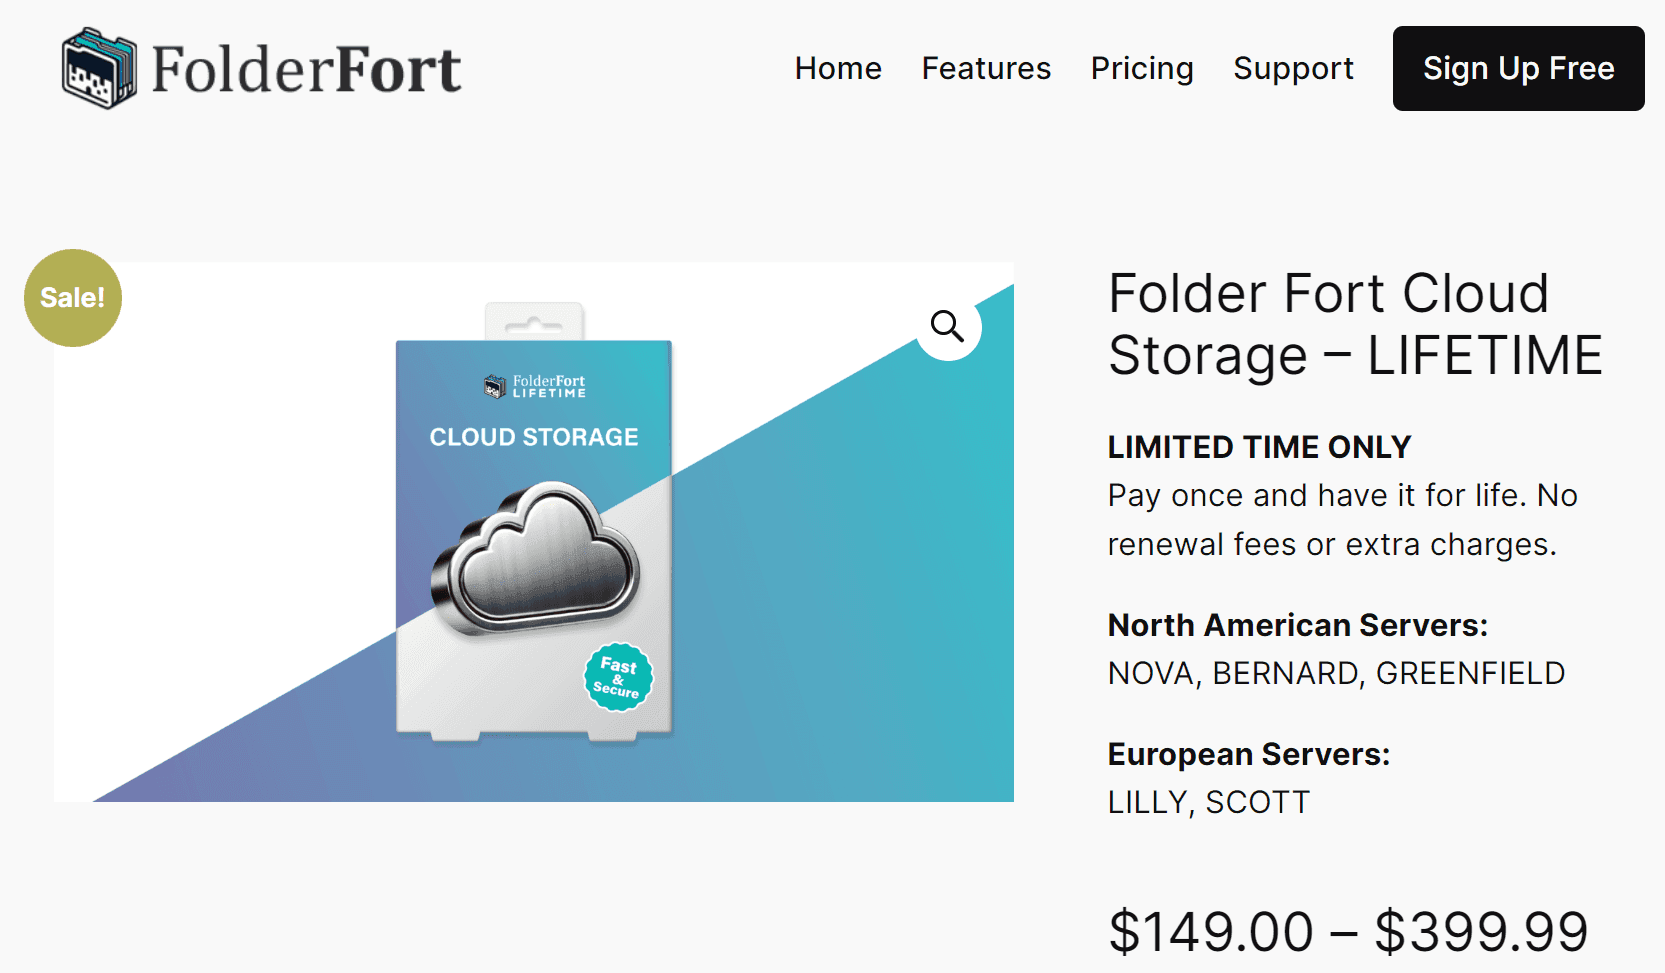Click the LILLY, SCOTT server names
The width and height of the screenshot is (1665, 973).
[1209, 802]
